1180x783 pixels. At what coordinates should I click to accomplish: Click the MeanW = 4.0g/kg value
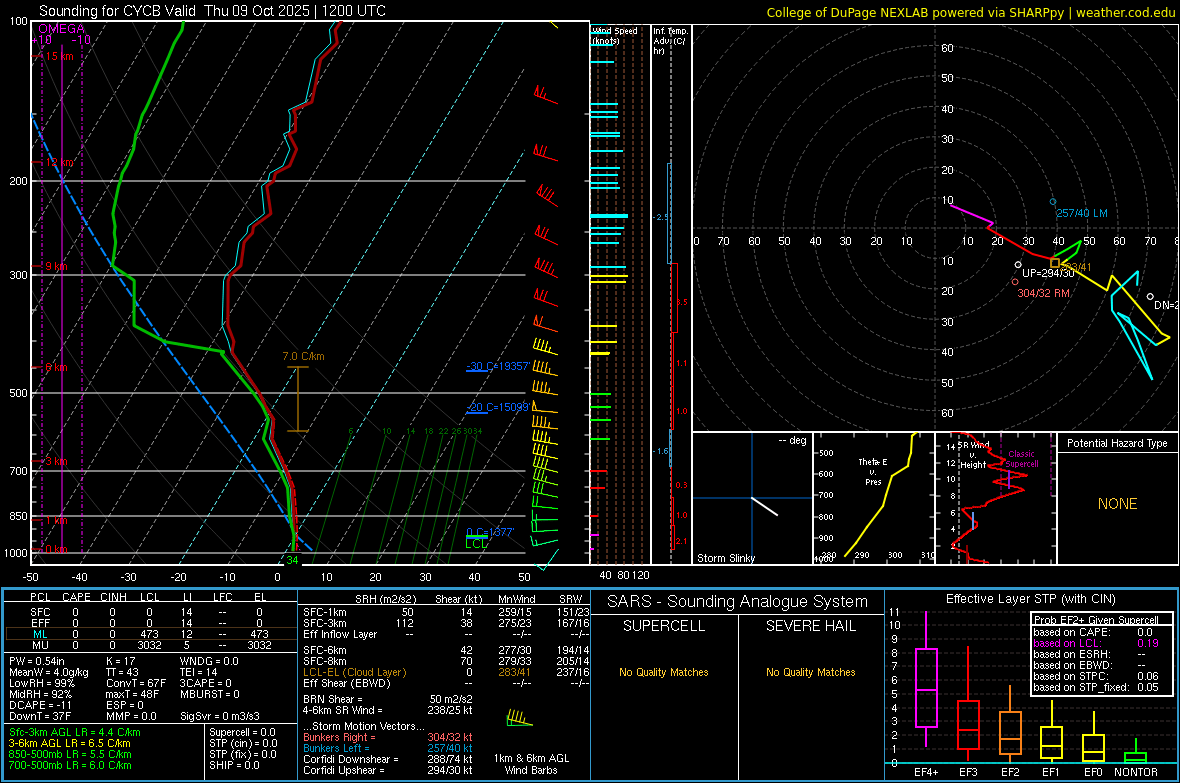coord(48,672)
